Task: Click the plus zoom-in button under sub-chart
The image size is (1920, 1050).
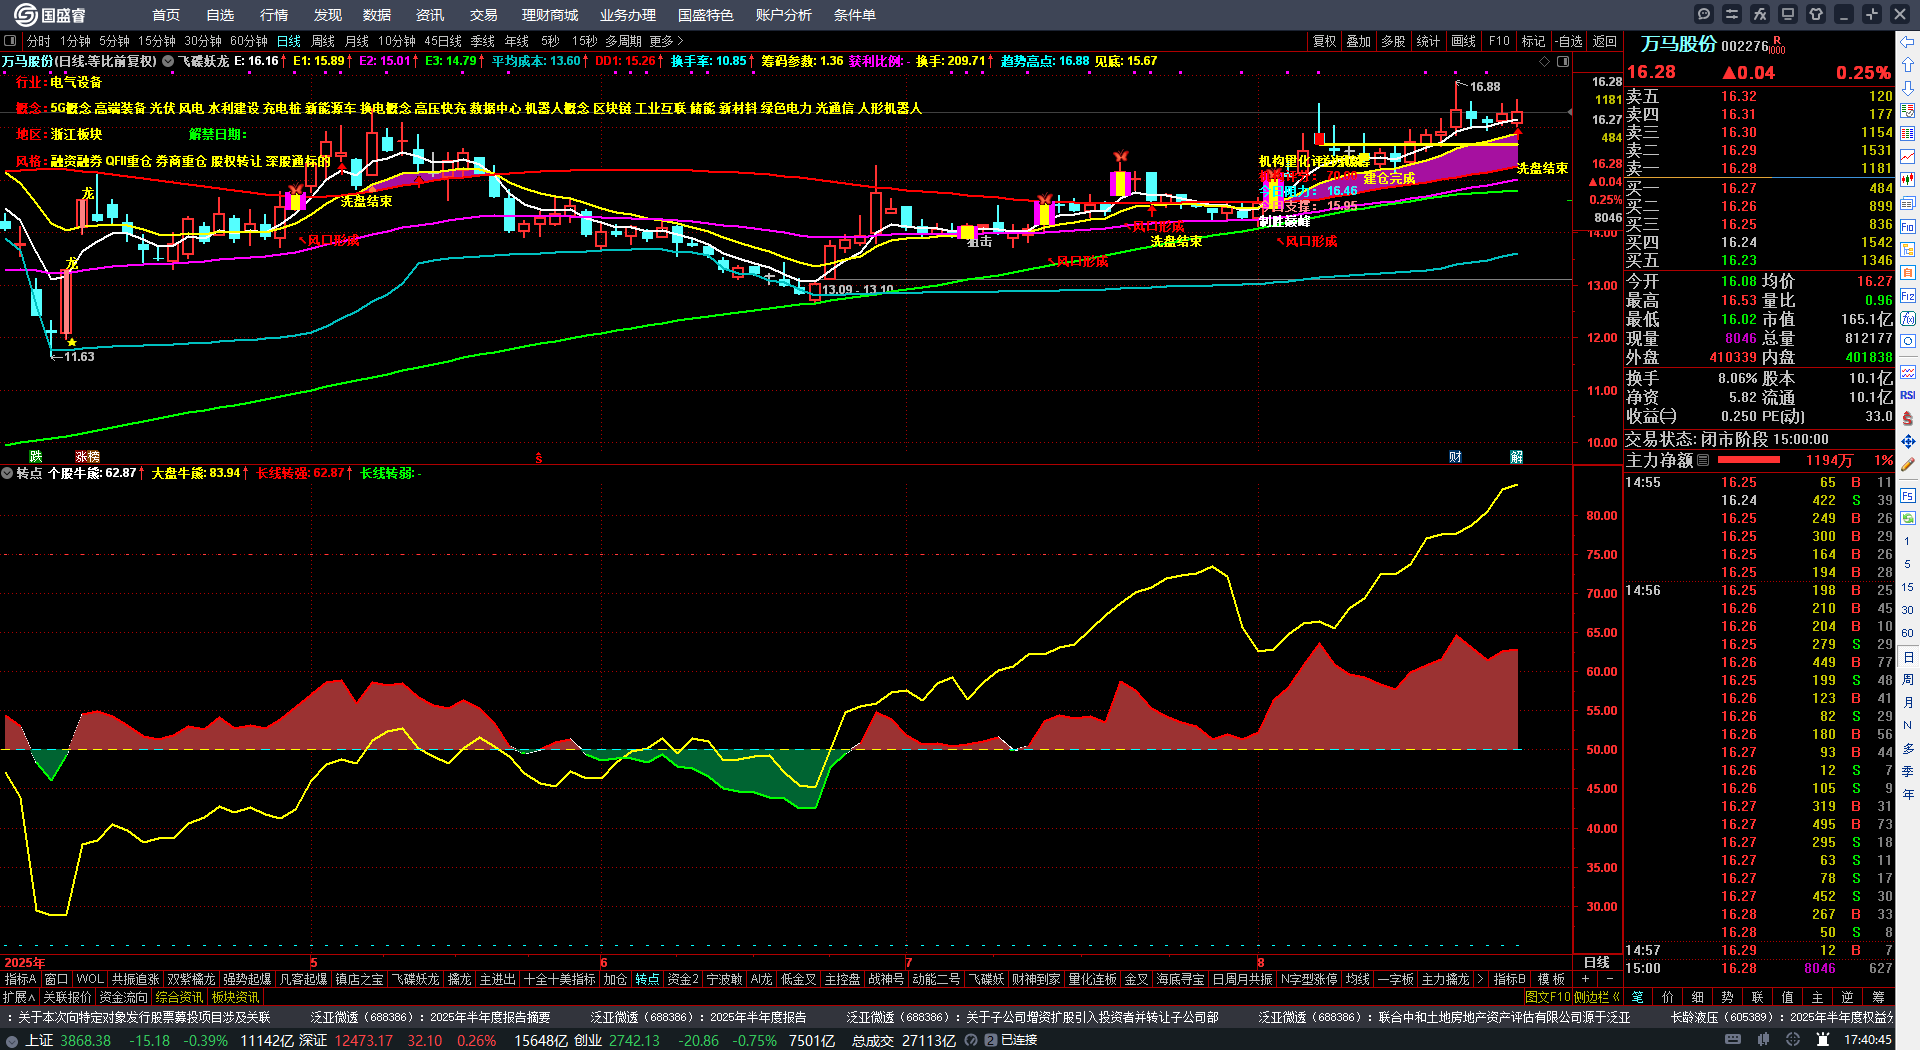Action: point(1586,978)
